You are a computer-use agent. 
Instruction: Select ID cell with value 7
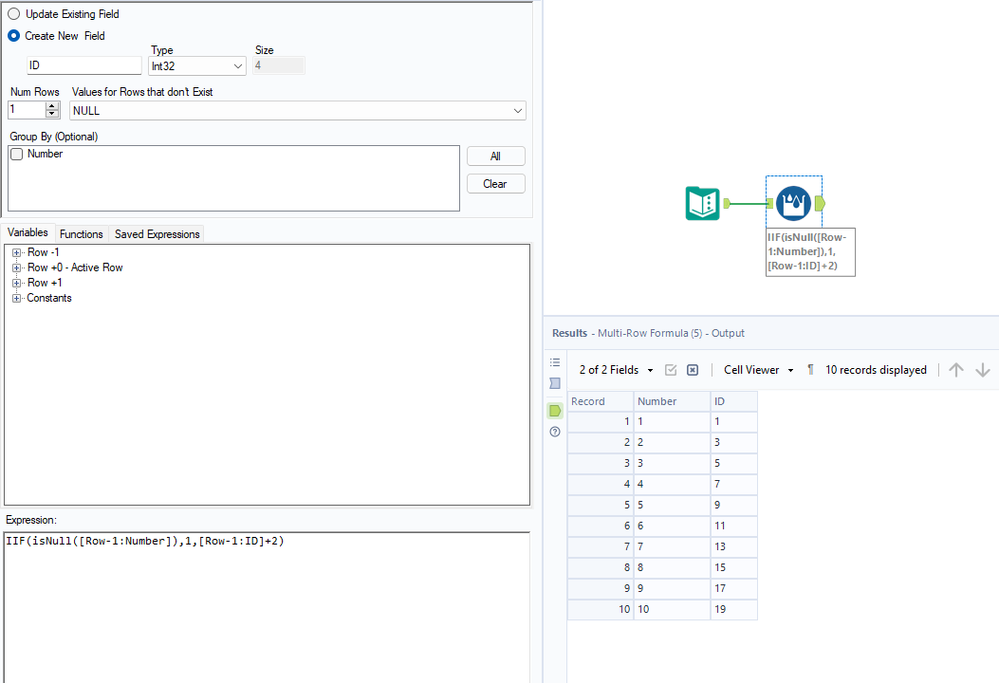click(734, 484)
